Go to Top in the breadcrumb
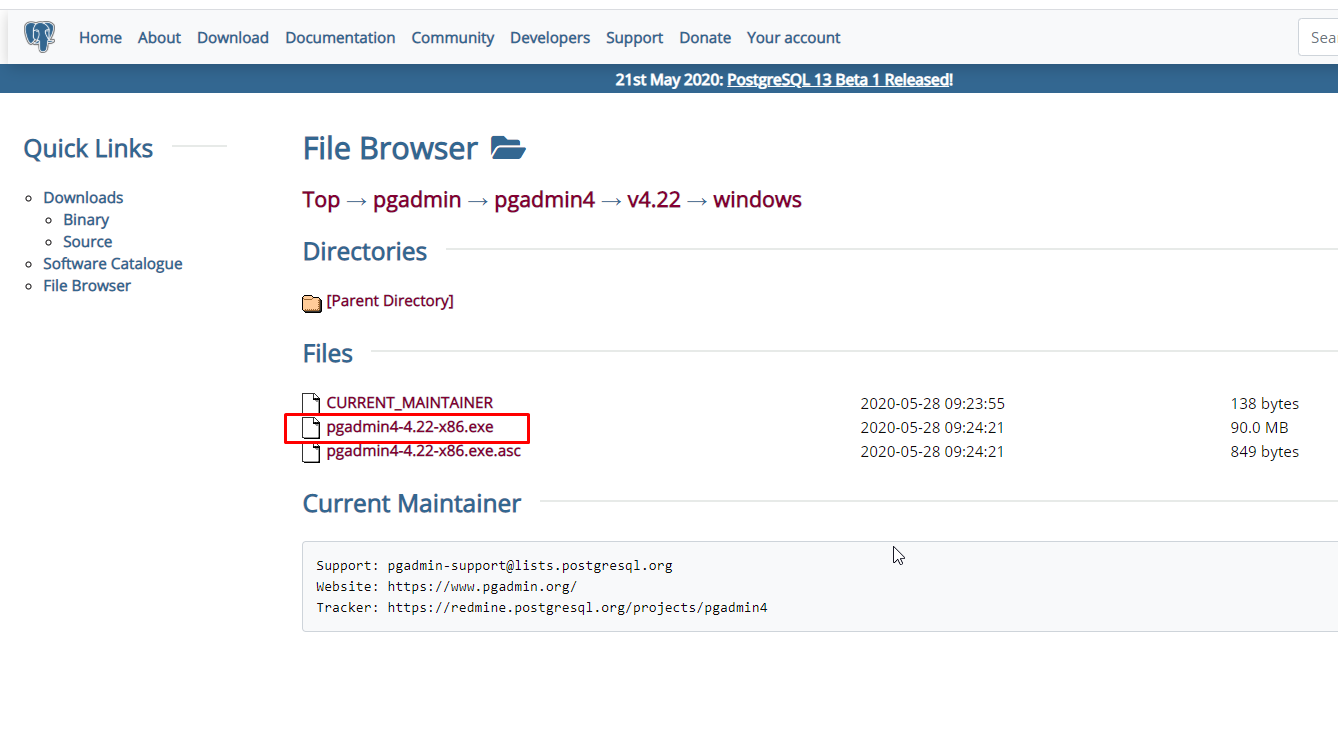The height and width of the screenshot is (752, 1338). pos(321,200)
